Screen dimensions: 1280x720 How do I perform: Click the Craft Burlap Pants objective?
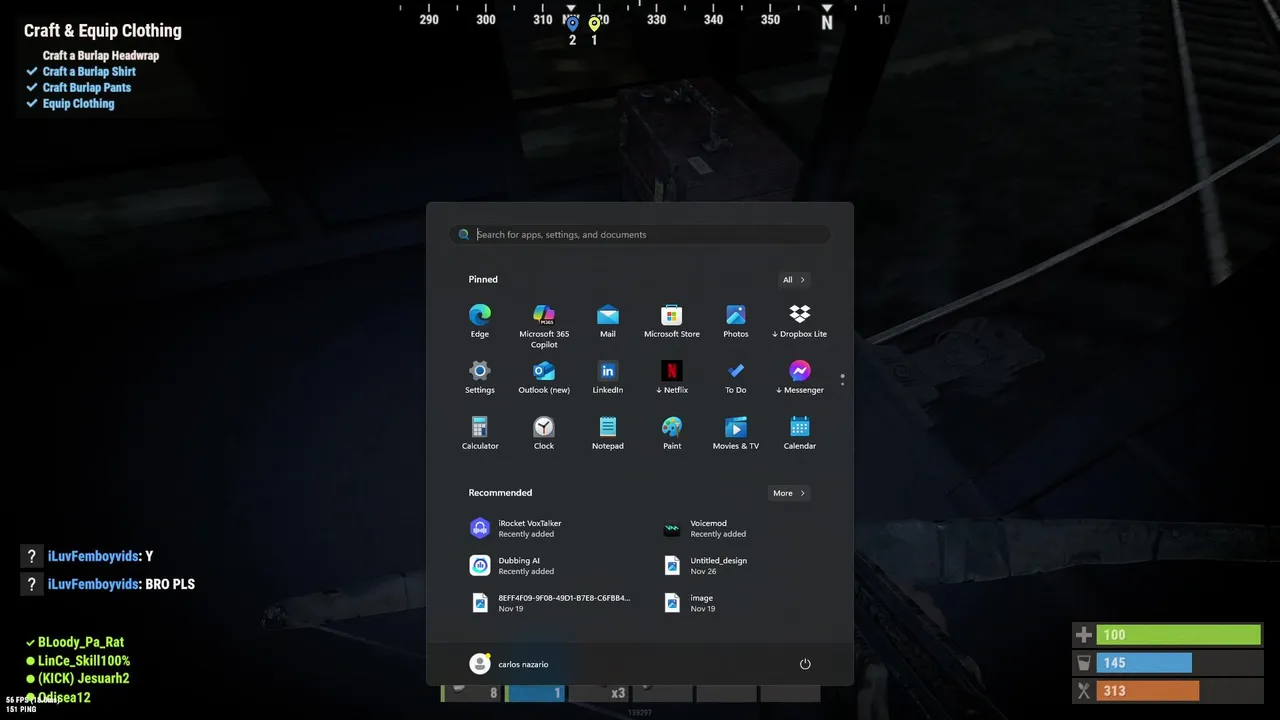pyautogui.click(x=87, y=88)
